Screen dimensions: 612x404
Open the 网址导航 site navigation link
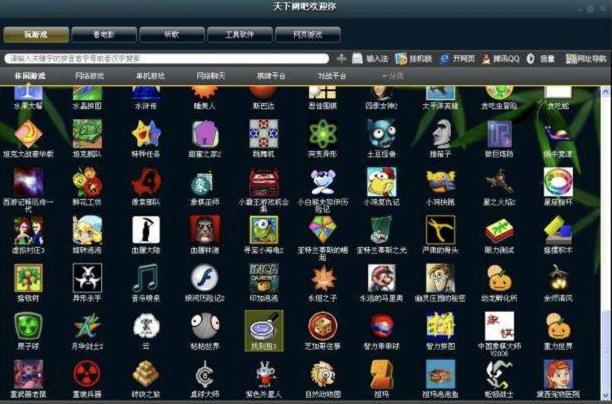tap(586, 59)
